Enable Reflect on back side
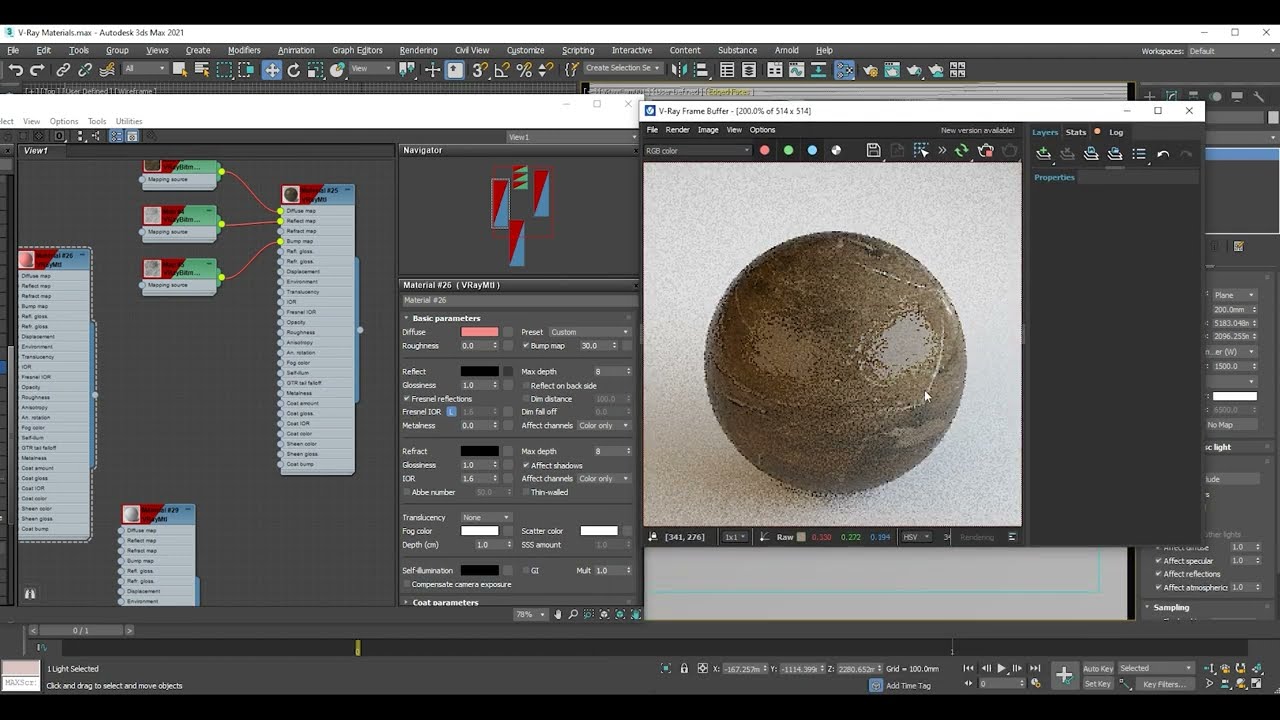This screenshot has height=720, width=1280. (x=526, y=386)
